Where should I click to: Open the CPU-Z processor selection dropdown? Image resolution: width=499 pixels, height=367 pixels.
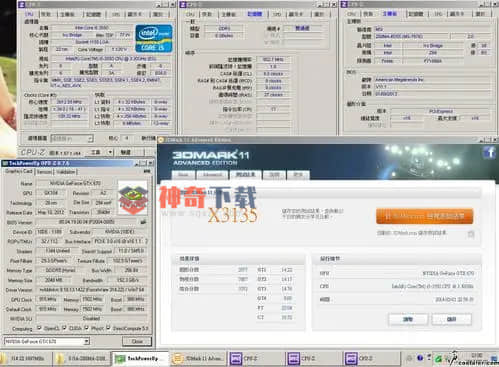[71, 138]
